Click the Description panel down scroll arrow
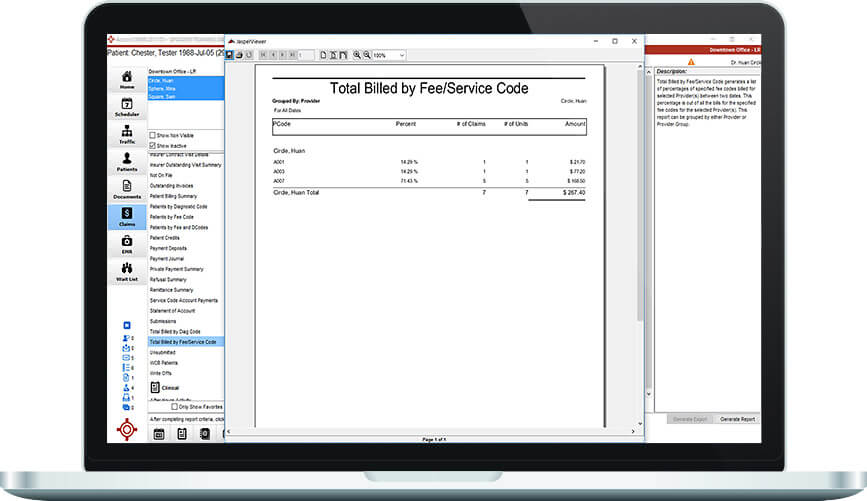The width and height of the screenshot is (867, 501). pos(649,394)
